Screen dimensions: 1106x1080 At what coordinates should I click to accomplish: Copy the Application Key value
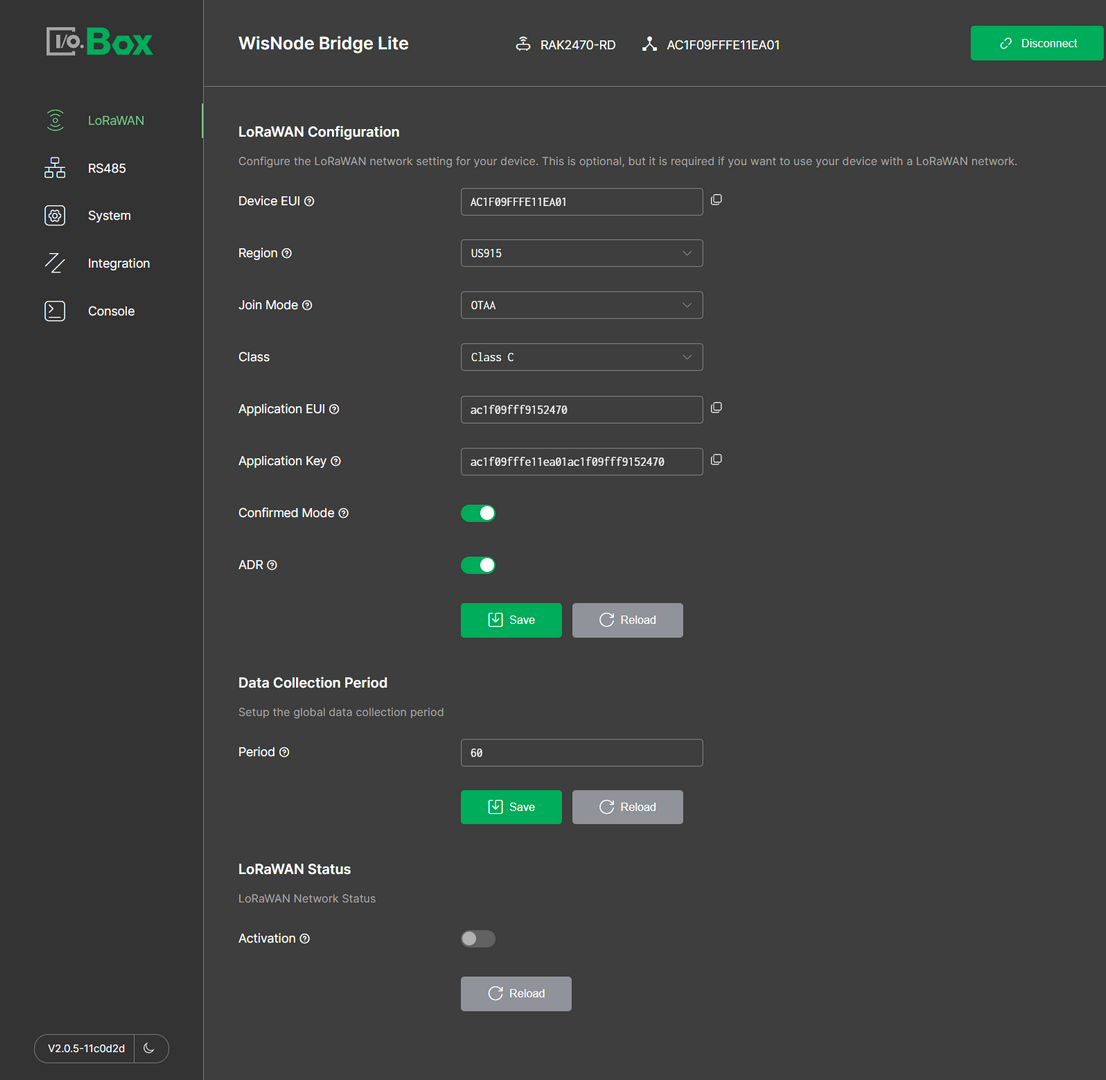(x=716, y=460)
